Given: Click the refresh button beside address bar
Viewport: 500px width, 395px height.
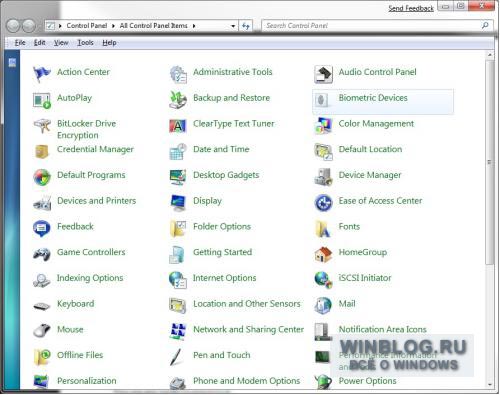Looking at the screenshot, I should [246, 26].
